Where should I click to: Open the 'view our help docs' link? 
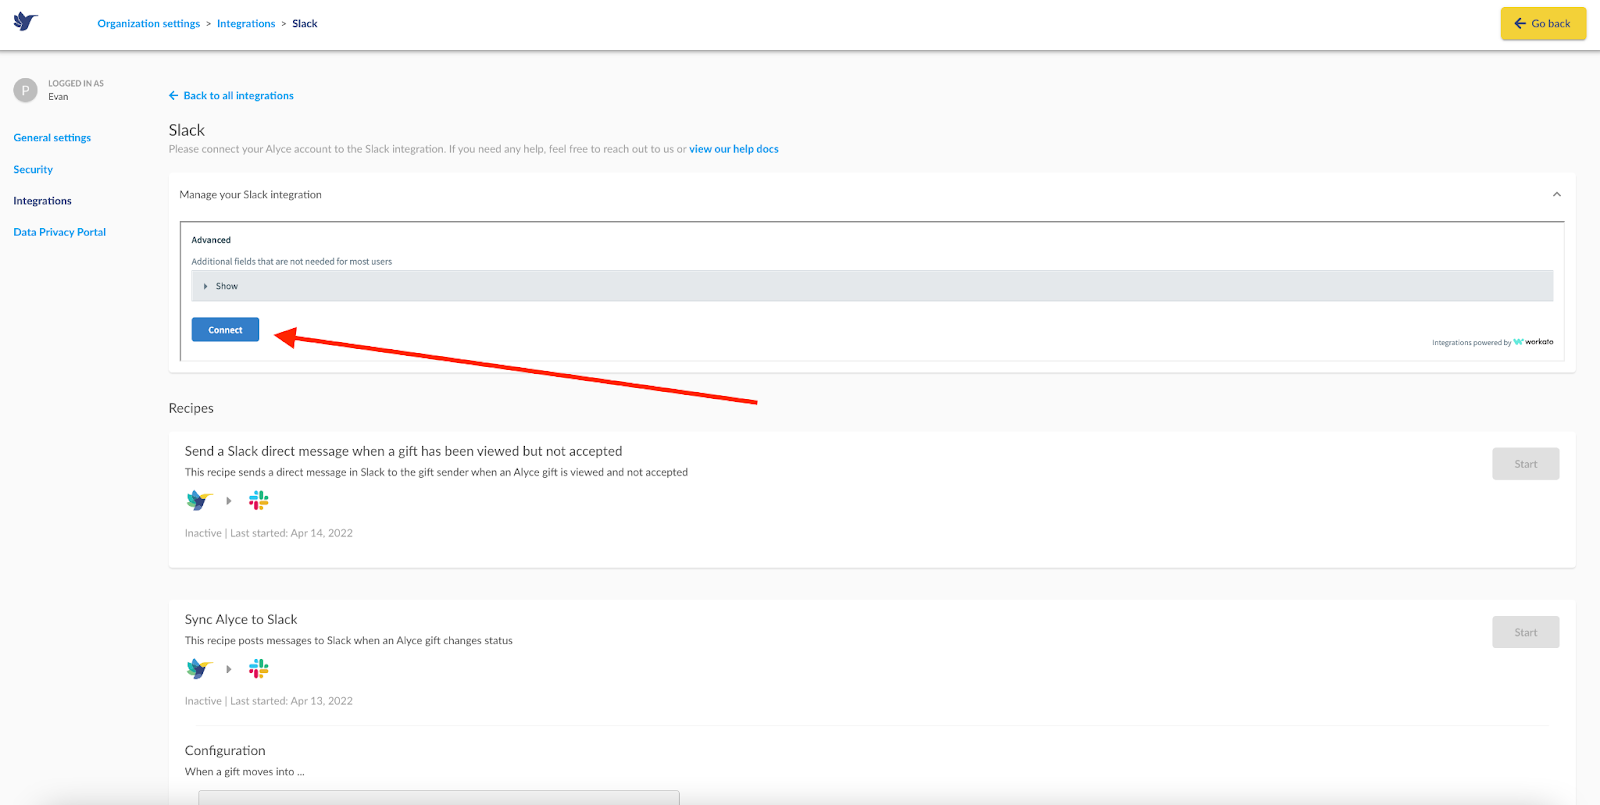734,149
